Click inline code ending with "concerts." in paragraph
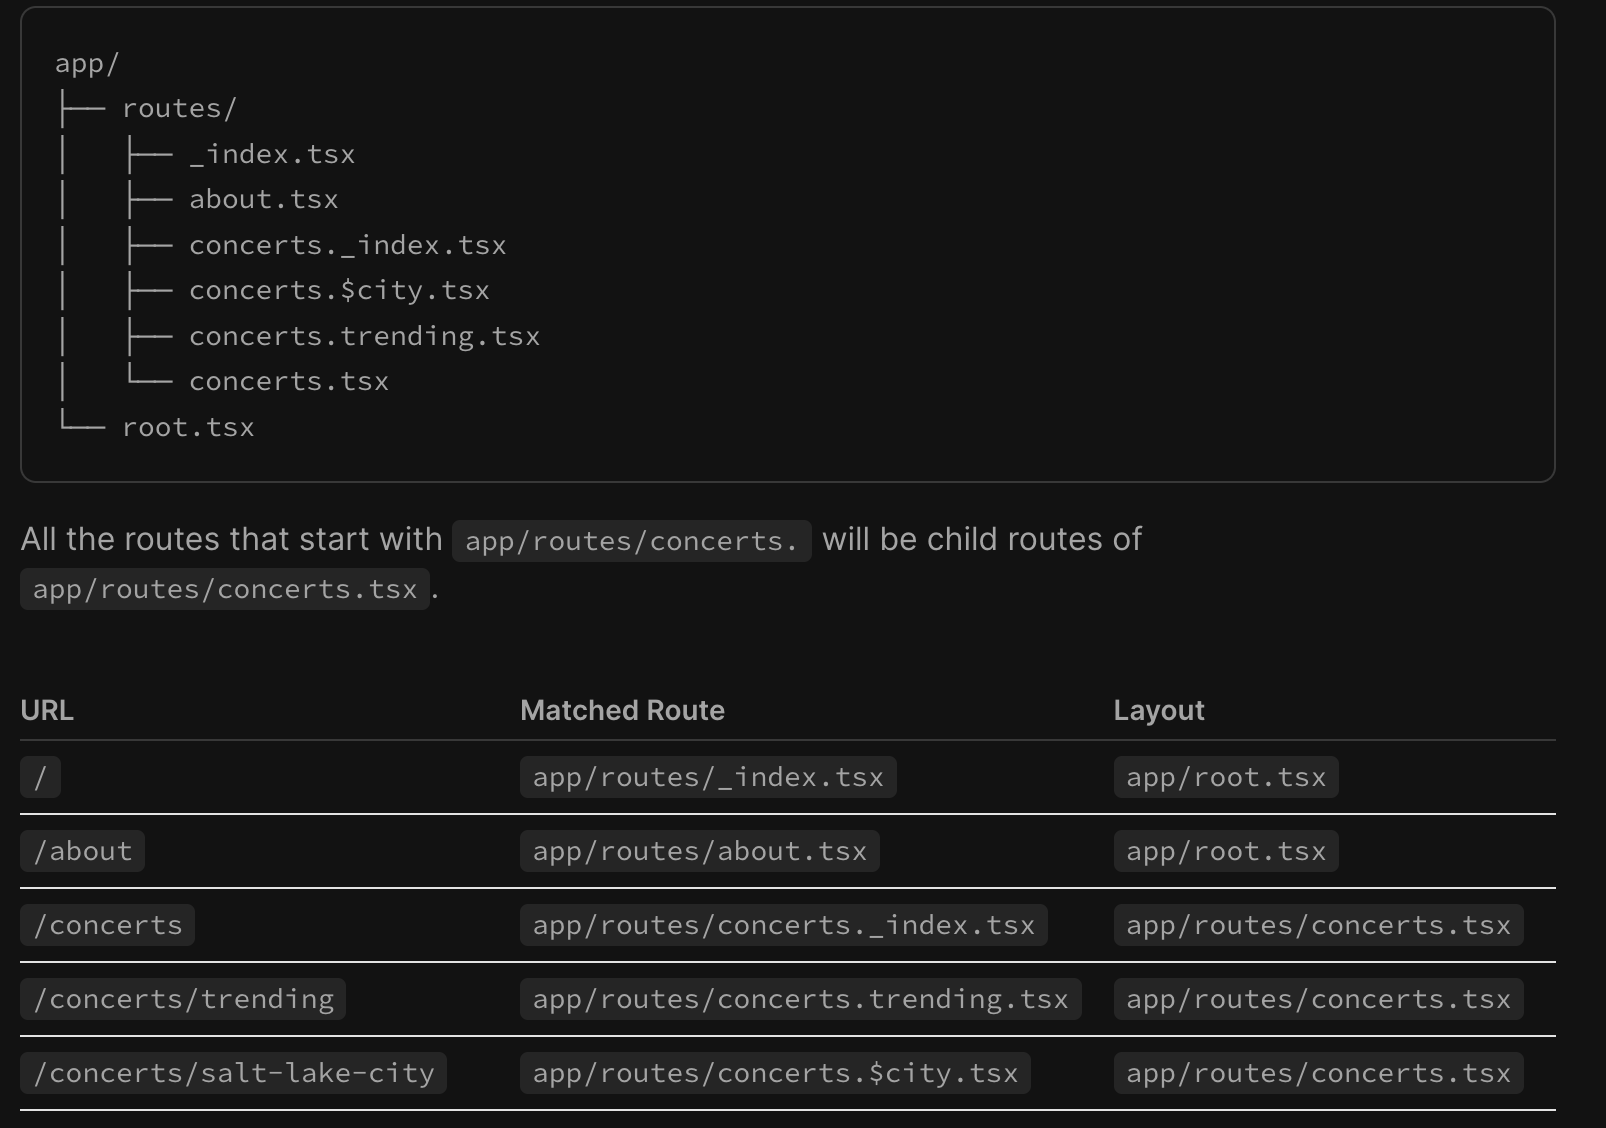The image size is (1606, 1128). (x=631, y=541)
